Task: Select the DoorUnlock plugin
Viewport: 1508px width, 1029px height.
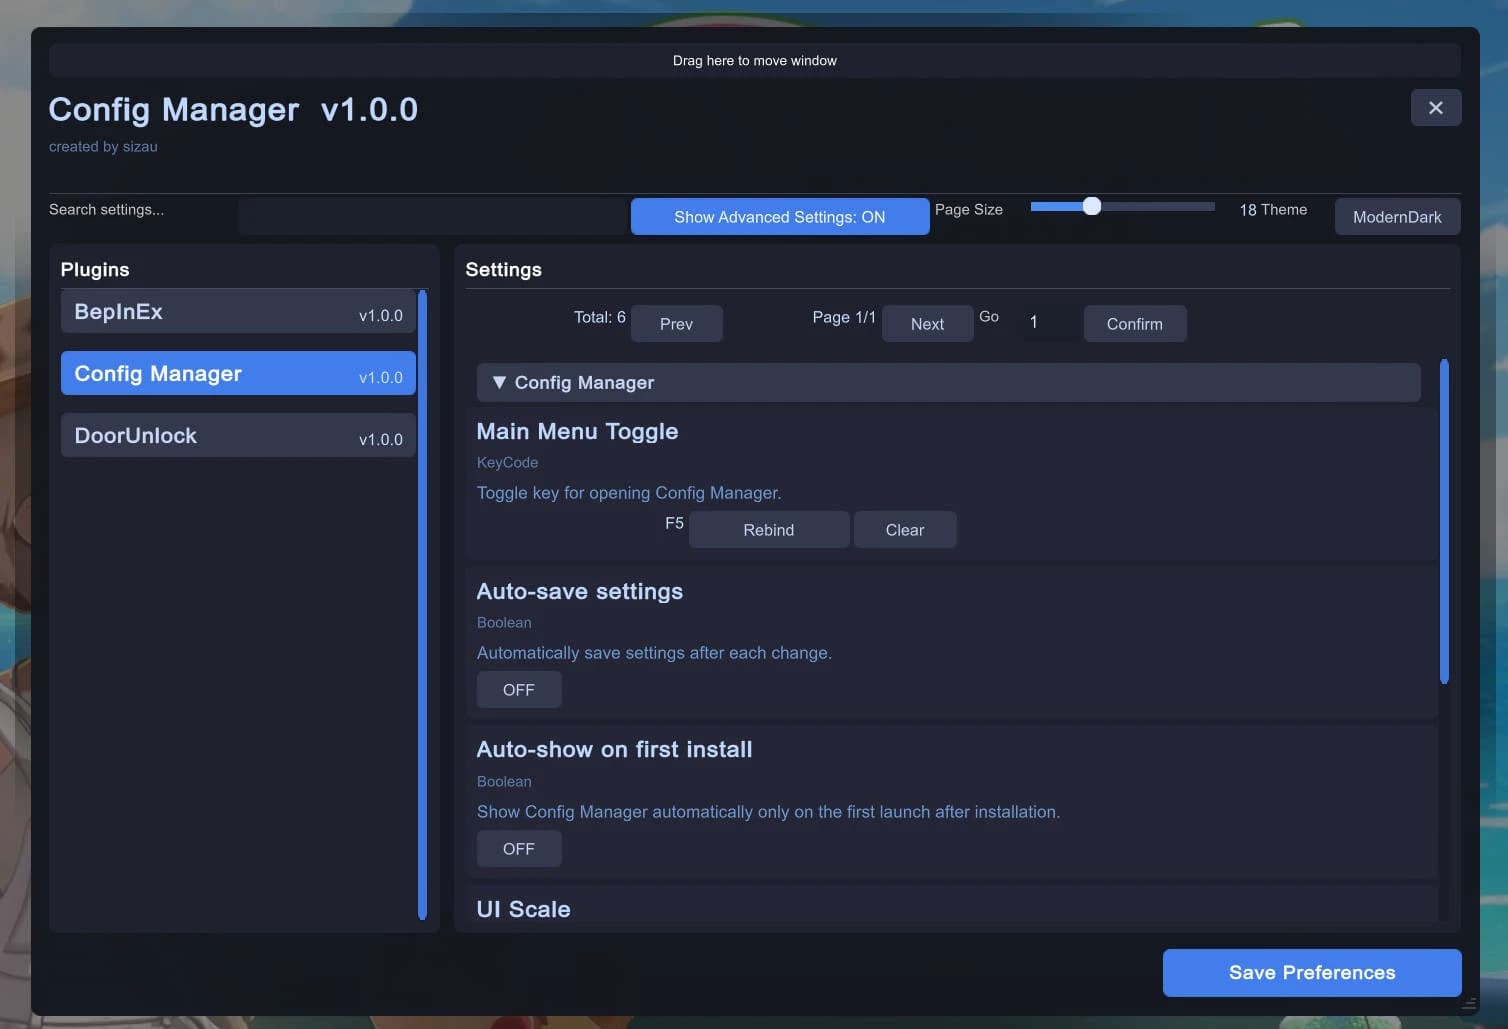Action: [238, 435]
